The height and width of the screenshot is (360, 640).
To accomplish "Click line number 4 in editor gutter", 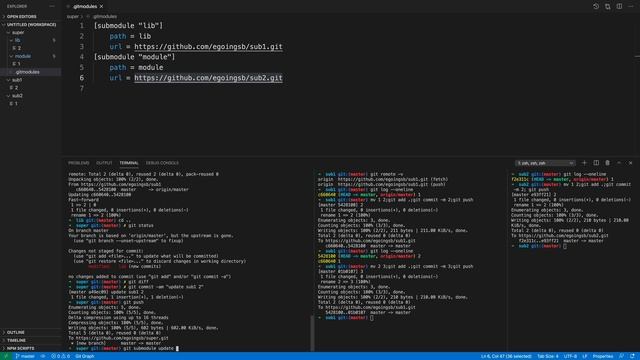I will [x=82, y=57].
